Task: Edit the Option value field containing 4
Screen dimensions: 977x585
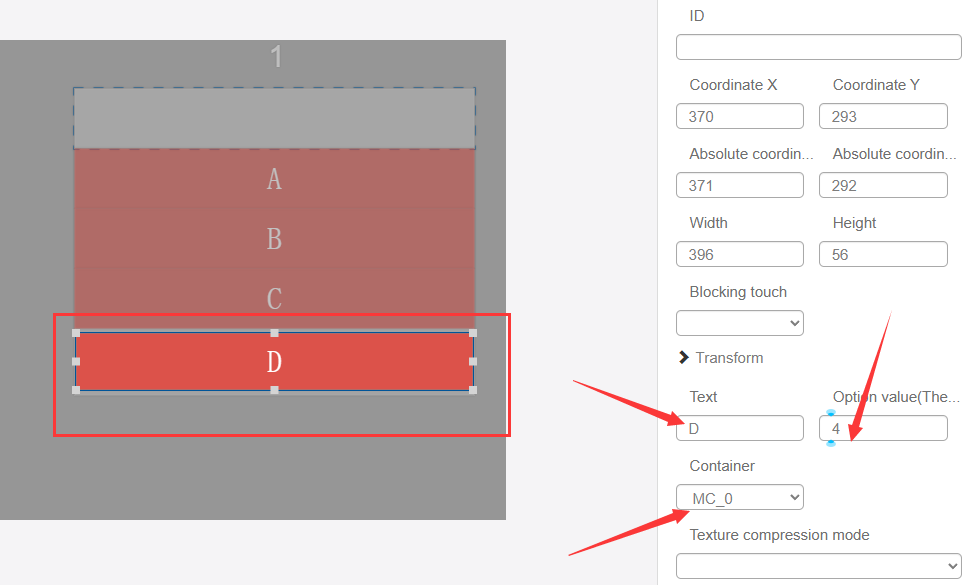Action: [883, 429]
